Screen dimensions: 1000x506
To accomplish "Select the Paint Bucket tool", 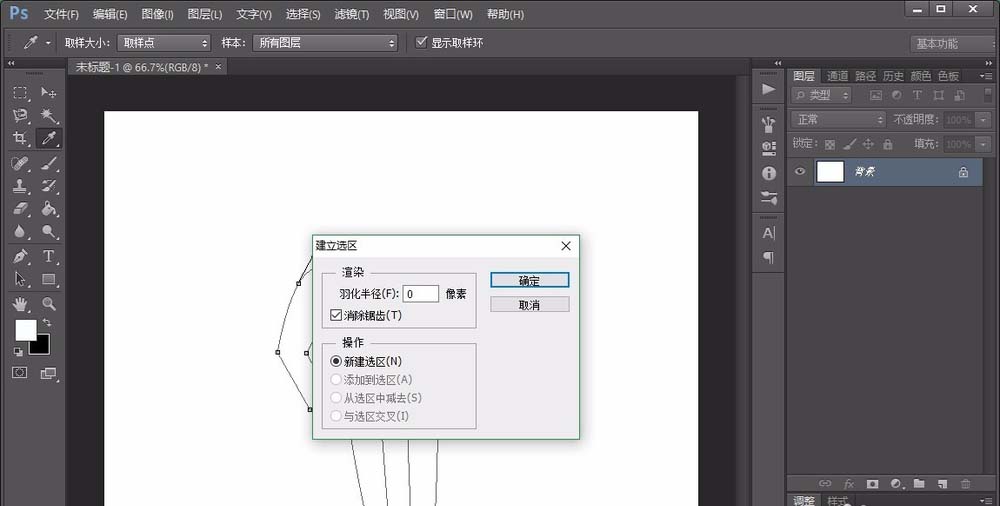I will (x=49, y=209).
